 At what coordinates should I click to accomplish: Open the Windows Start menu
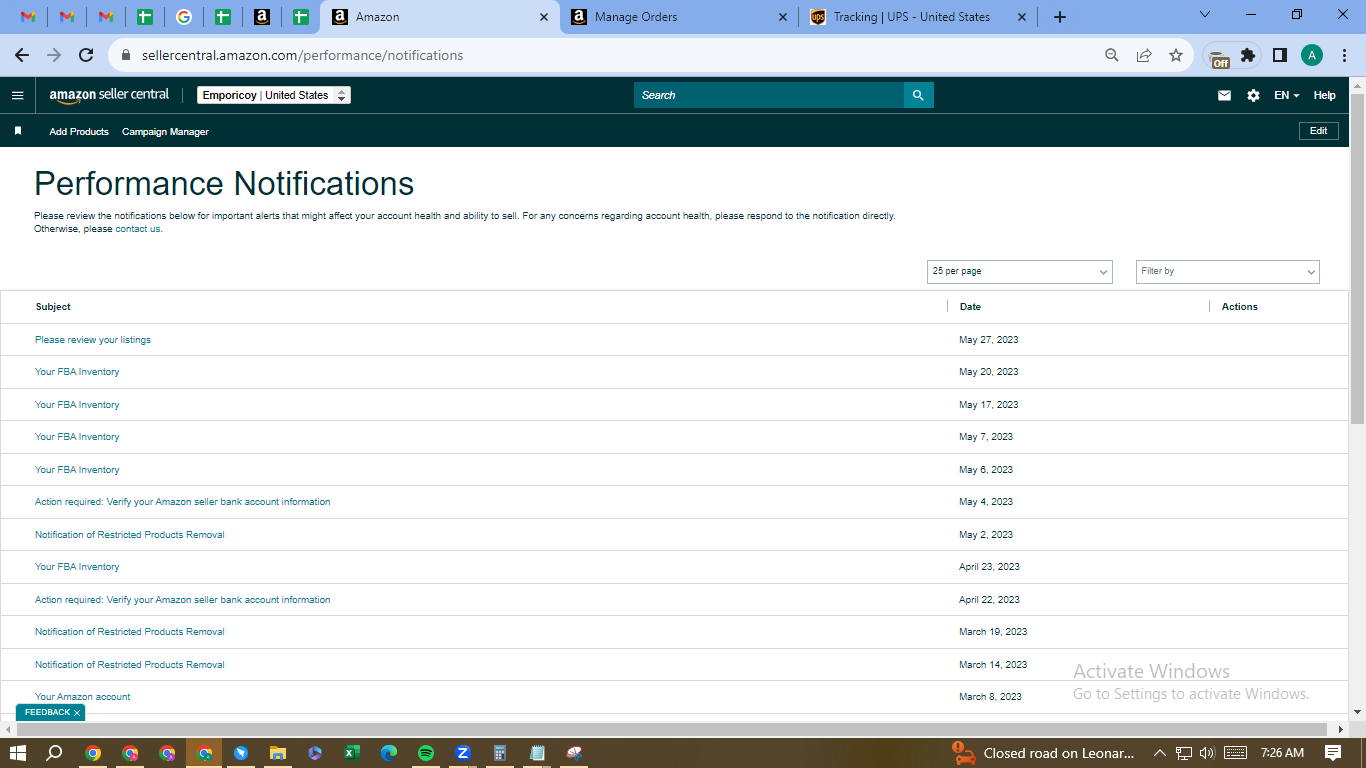pyautogui.click(x=17, y=753)
